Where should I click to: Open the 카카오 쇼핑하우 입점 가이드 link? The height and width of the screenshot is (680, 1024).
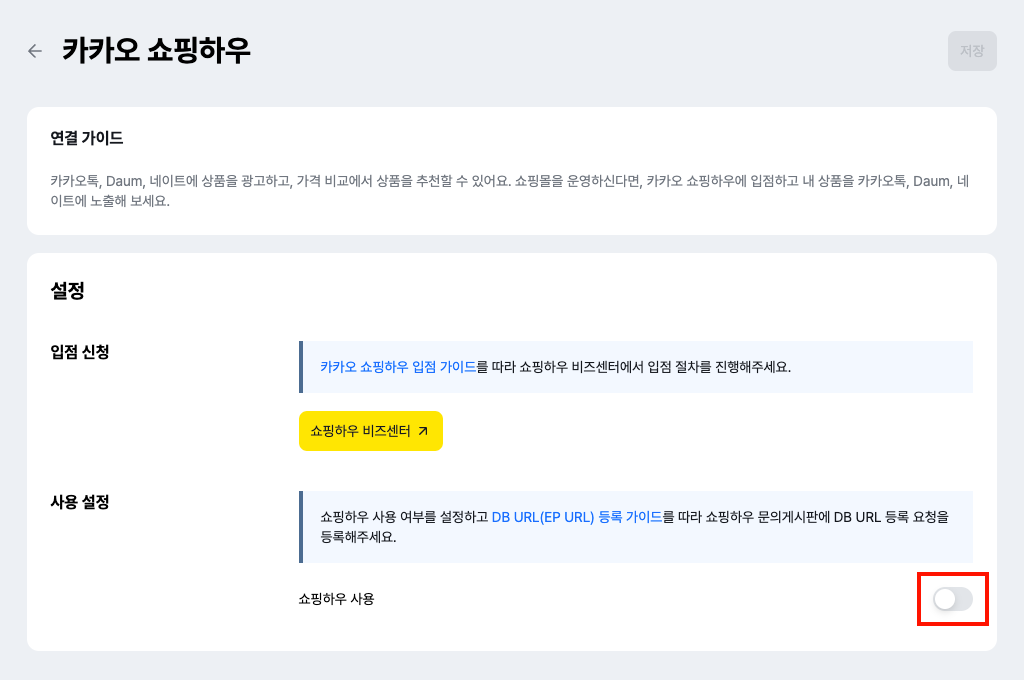[398, 367]
